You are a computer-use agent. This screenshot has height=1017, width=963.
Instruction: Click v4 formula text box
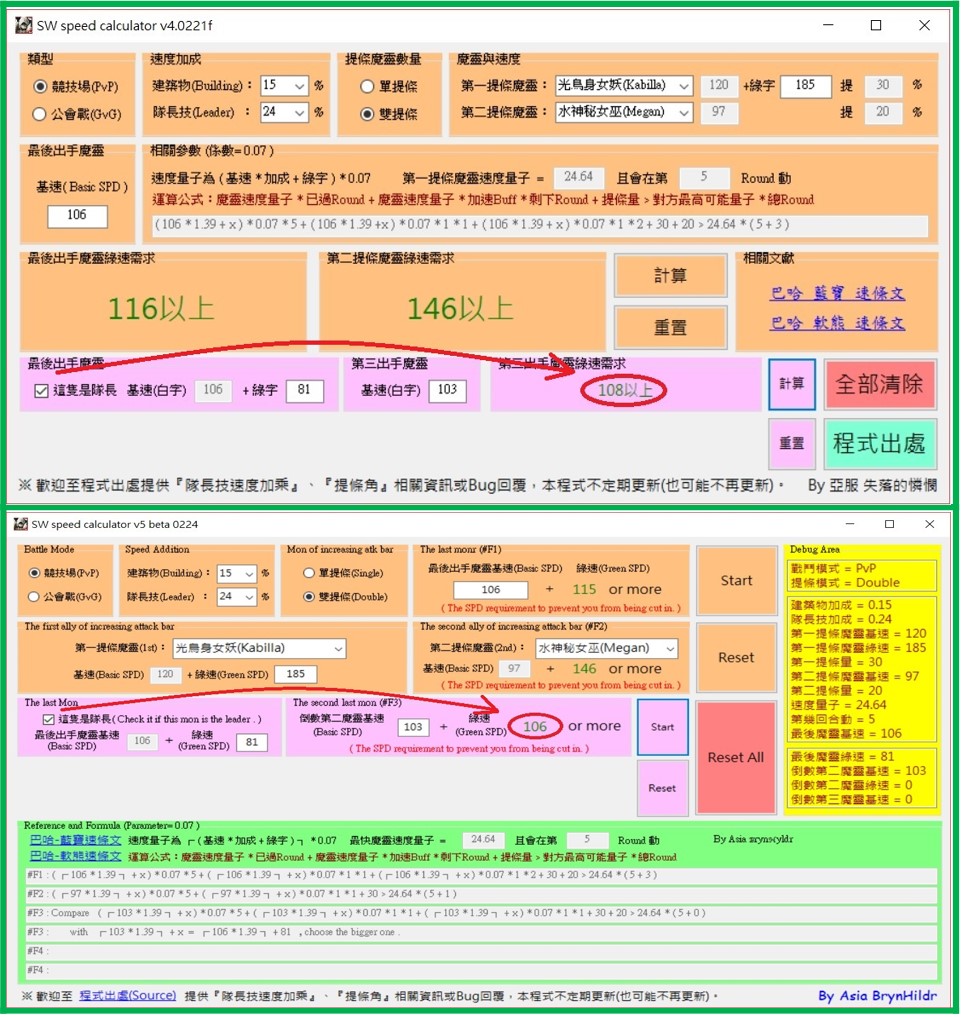tap(540, 225)
